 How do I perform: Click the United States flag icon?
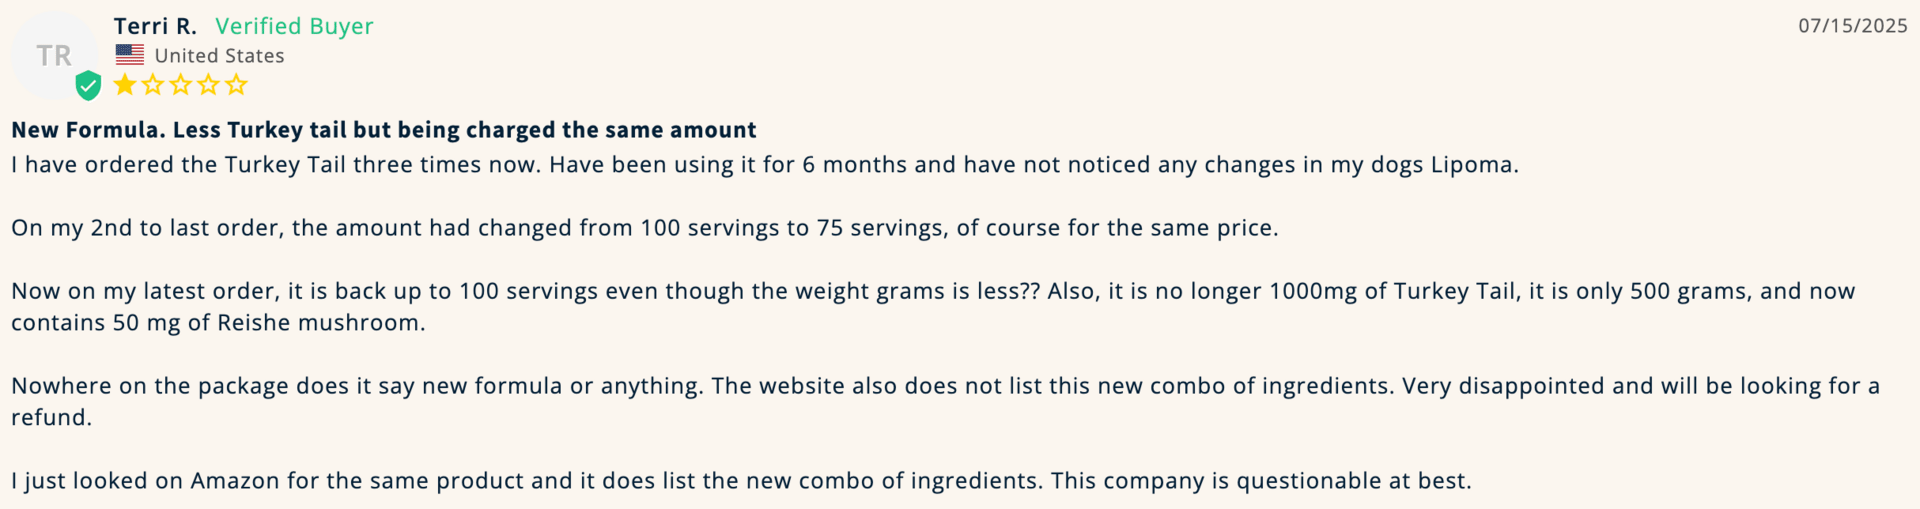[129, 54]
